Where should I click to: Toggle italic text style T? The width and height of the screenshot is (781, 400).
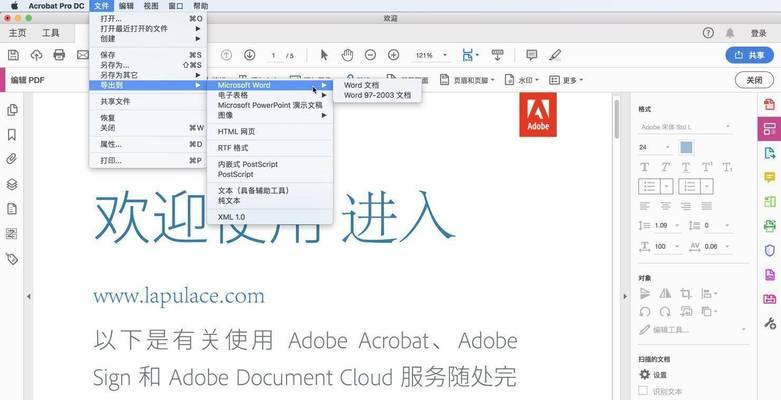[665, 167]
